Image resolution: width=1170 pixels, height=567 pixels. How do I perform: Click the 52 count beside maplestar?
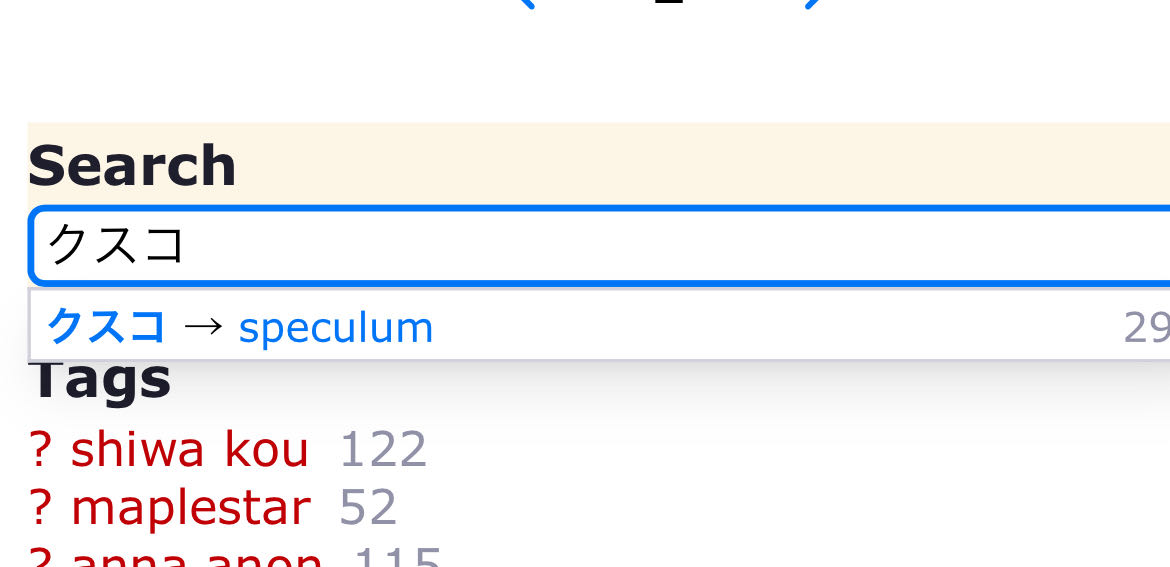pos(368,508)
